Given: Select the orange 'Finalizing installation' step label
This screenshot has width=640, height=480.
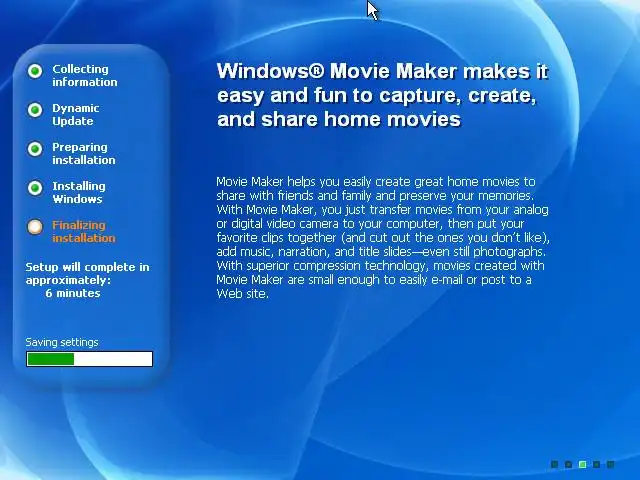Looking at the screenshot, I should pyautogui.click(x=84, y=231).
